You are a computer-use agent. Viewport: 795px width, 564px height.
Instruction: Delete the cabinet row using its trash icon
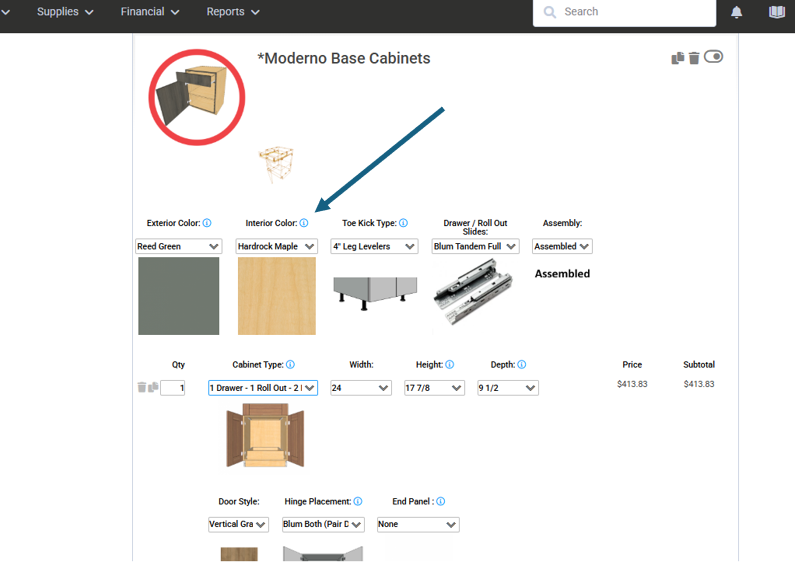141,387
